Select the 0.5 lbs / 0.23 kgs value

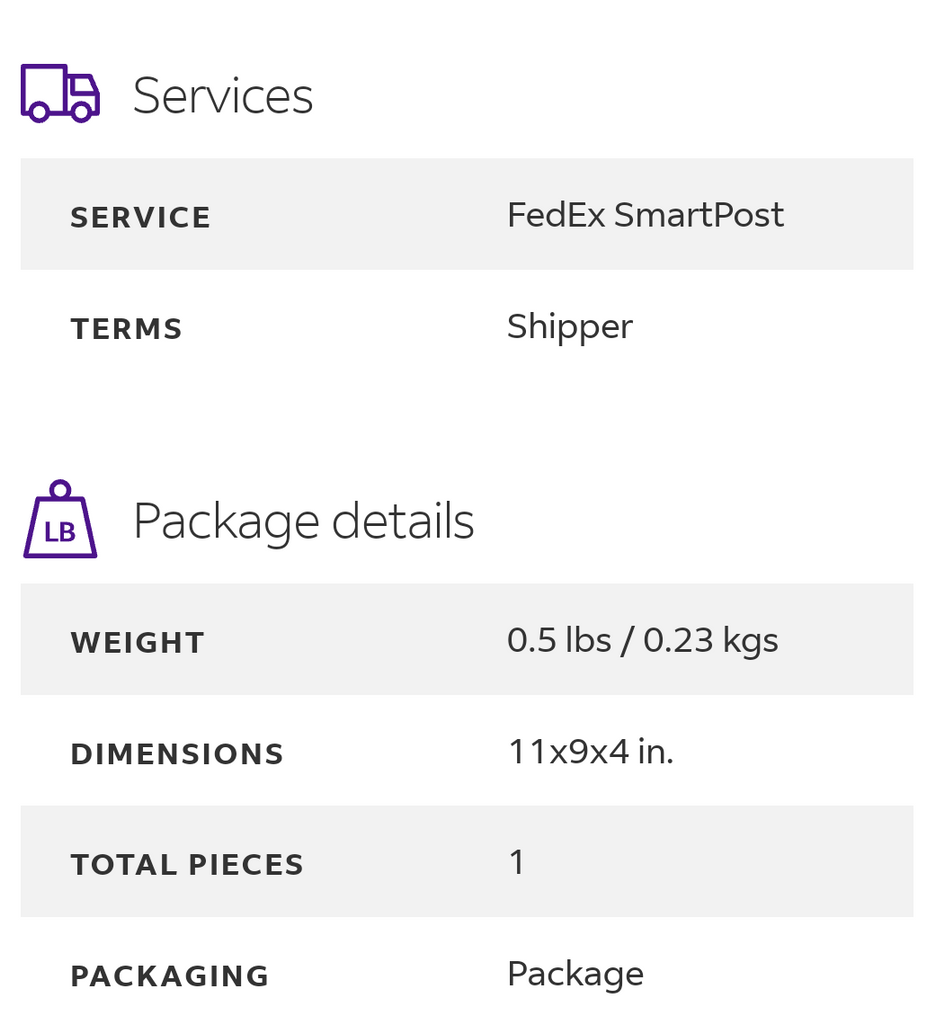tap(643, 640)
